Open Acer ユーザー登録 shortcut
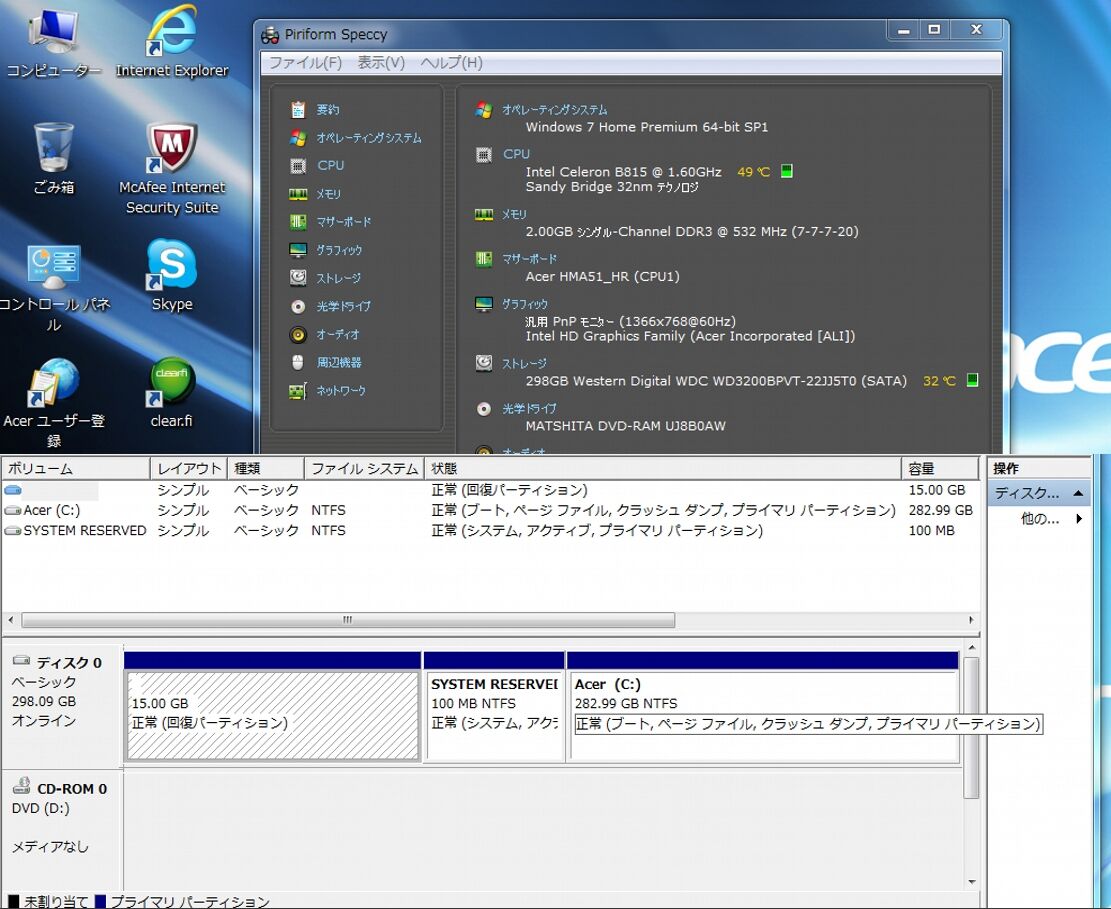 tap(54, 404)
